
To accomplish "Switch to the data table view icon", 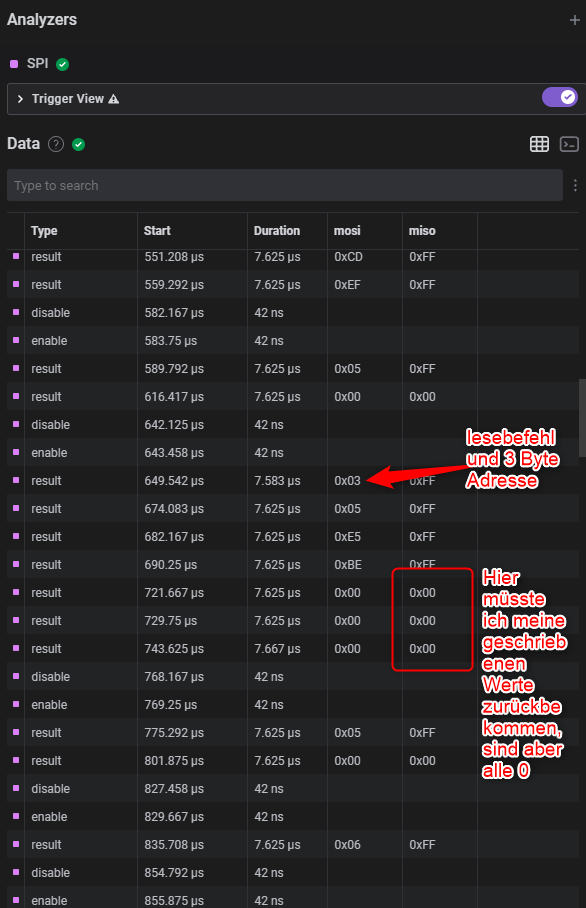I will tap(539, 144).
